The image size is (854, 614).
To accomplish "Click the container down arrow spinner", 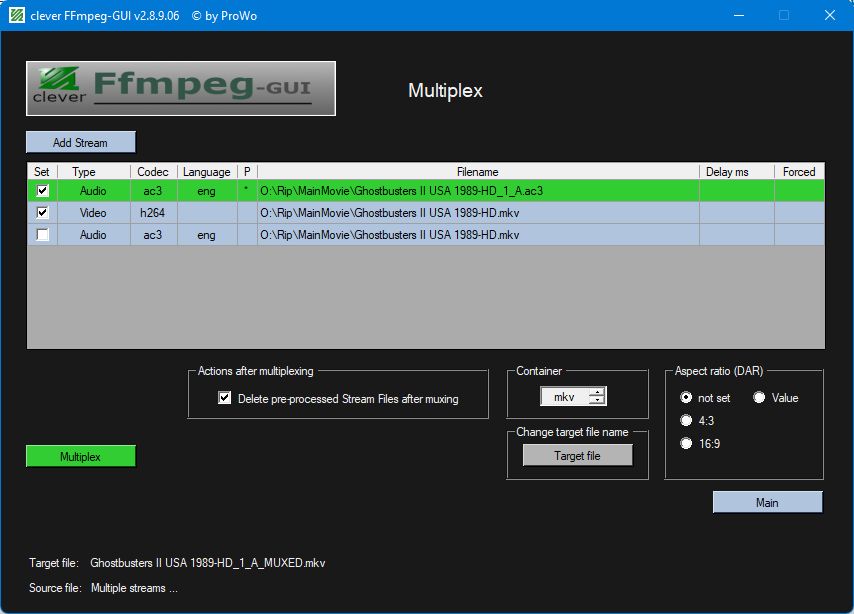I will coord(598,400).
